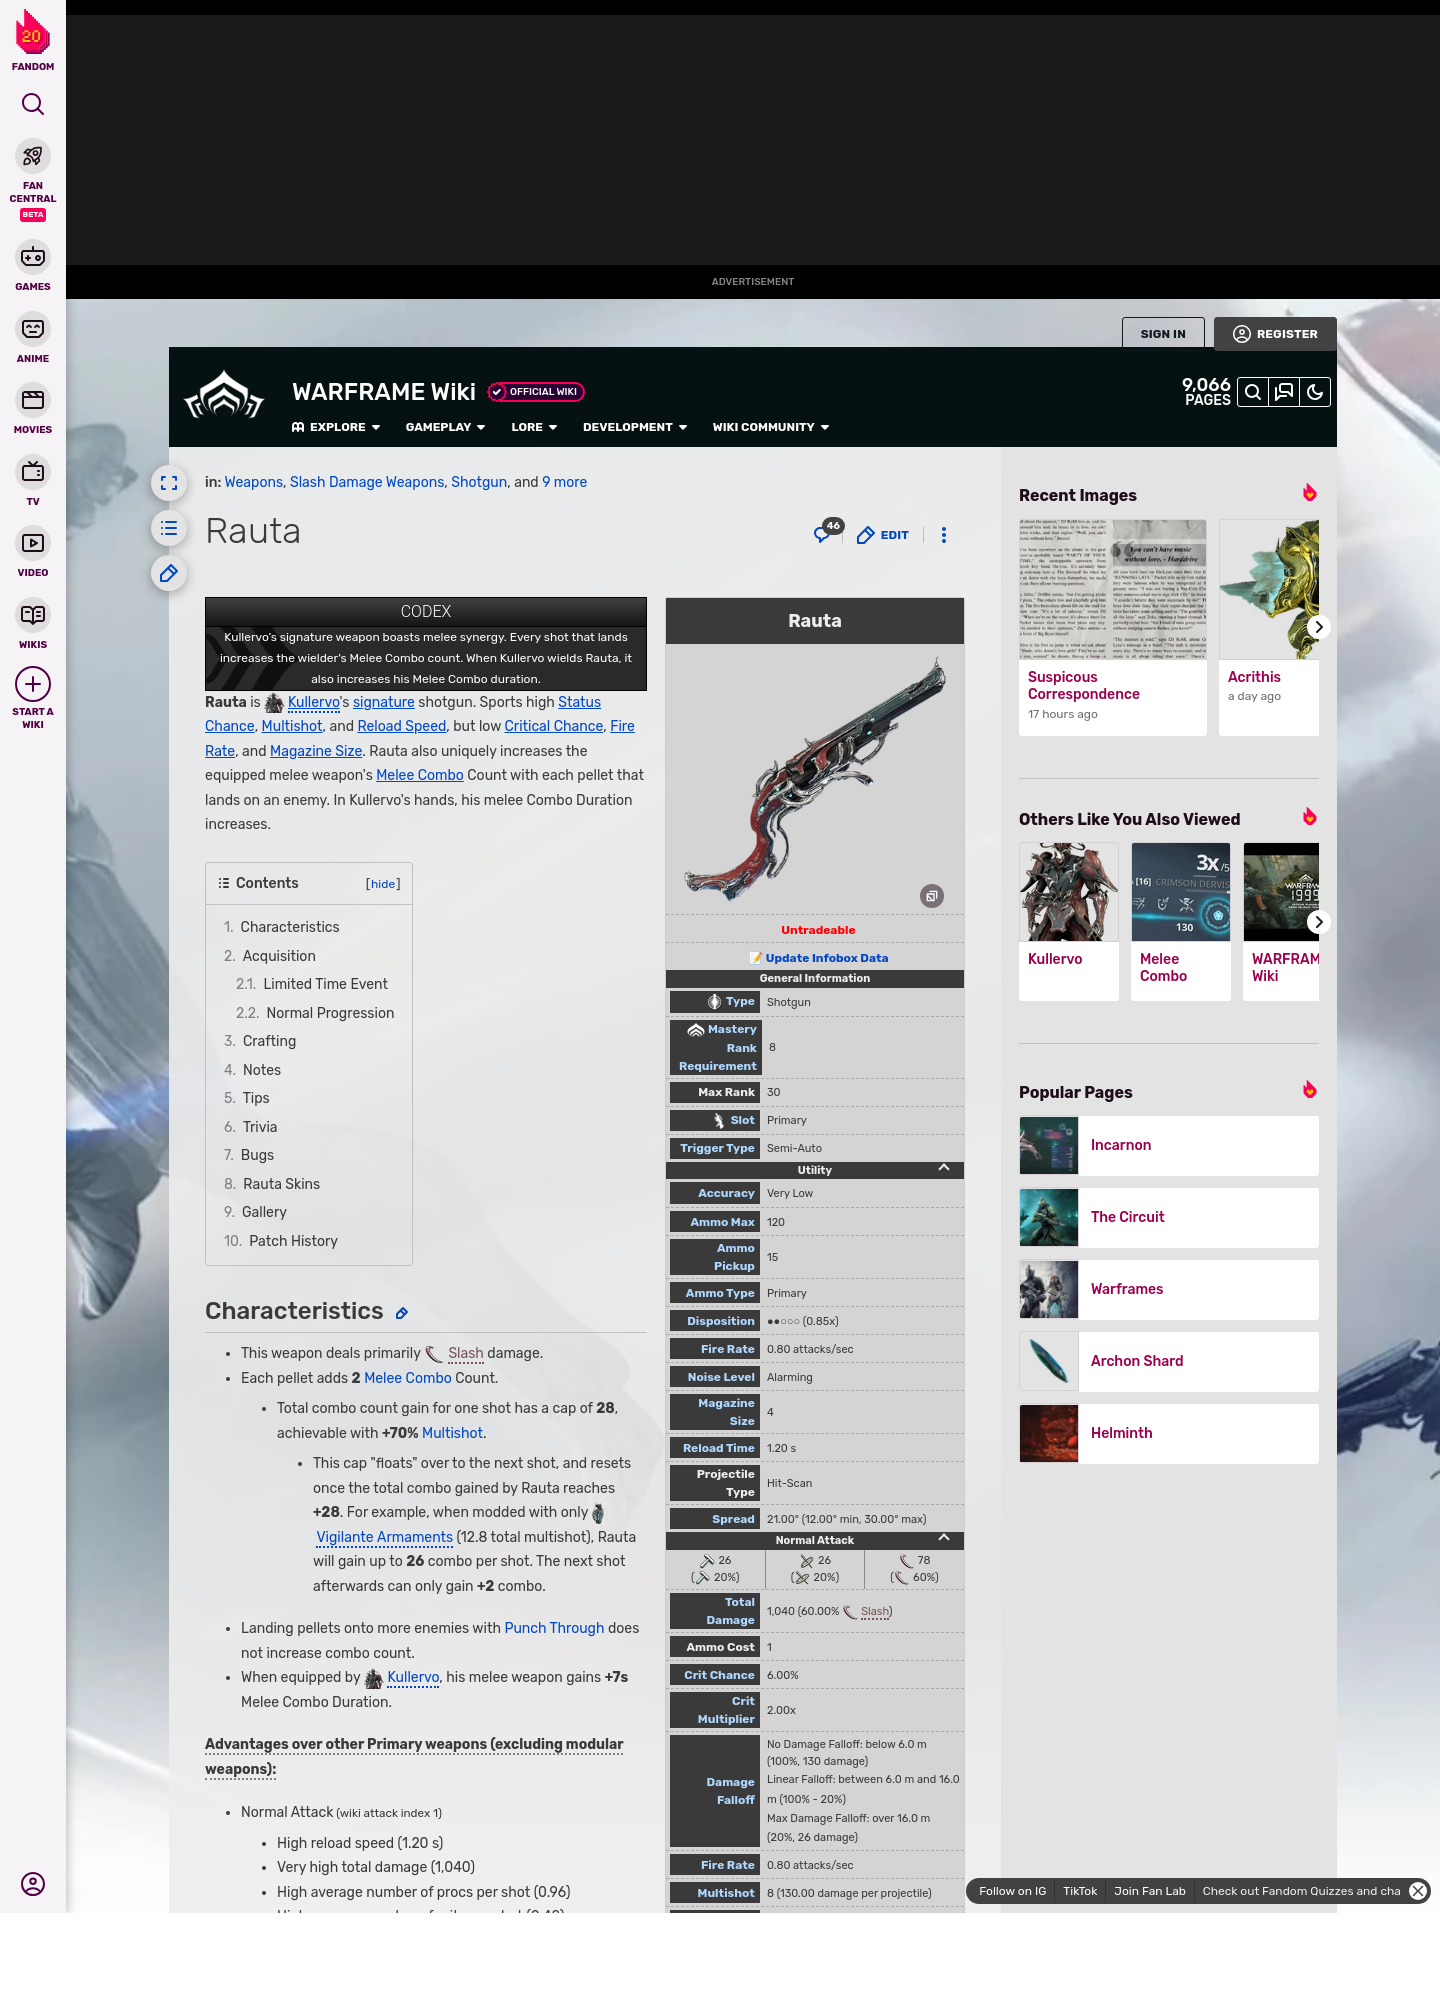Open the Suspicious Correspondence image card
Screen dimensions: 1440x2000
(x=1113, y=627)
